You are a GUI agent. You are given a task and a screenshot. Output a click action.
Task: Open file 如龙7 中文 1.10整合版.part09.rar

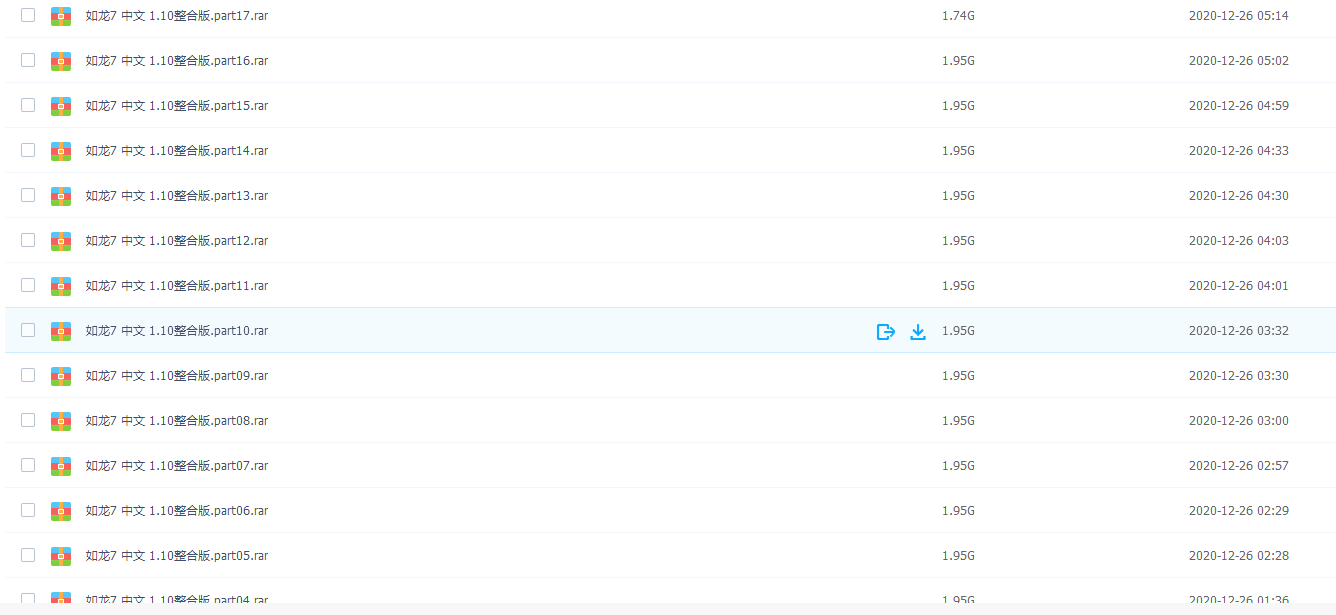pyautogui.click(x=177, y=376)
